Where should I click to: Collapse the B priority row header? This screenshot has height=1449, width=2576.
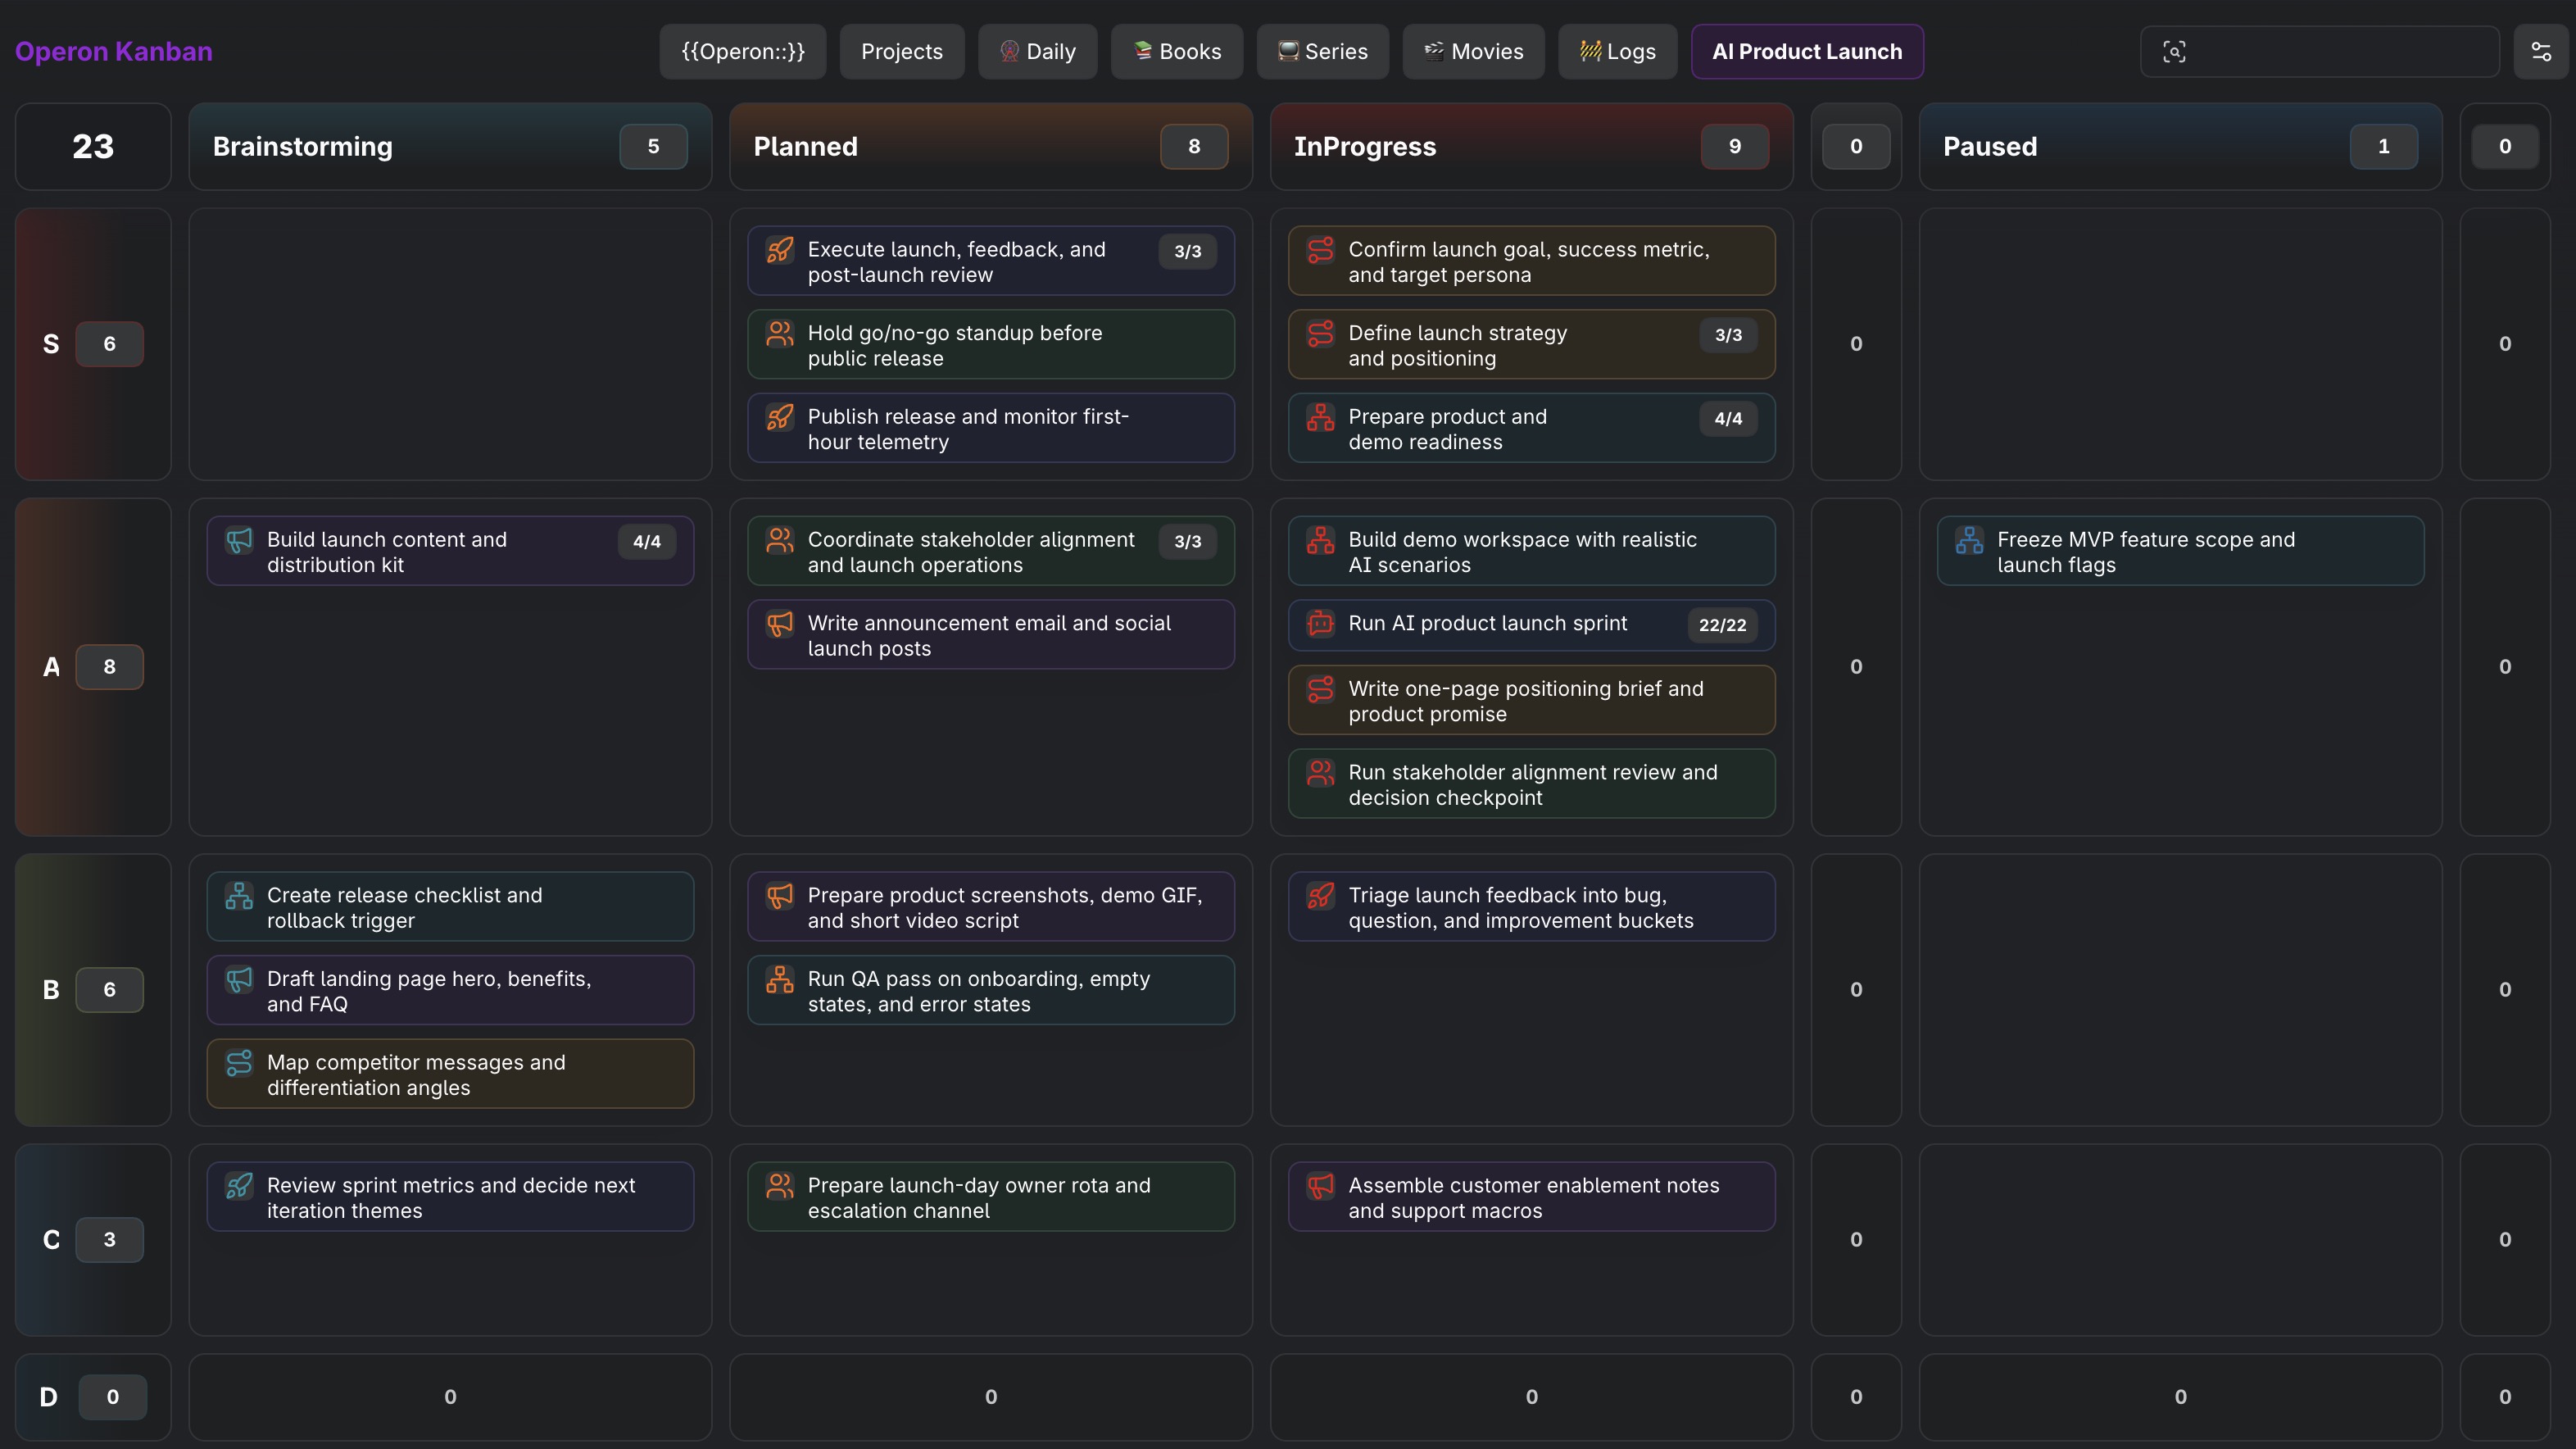click(x=93, y=990)
